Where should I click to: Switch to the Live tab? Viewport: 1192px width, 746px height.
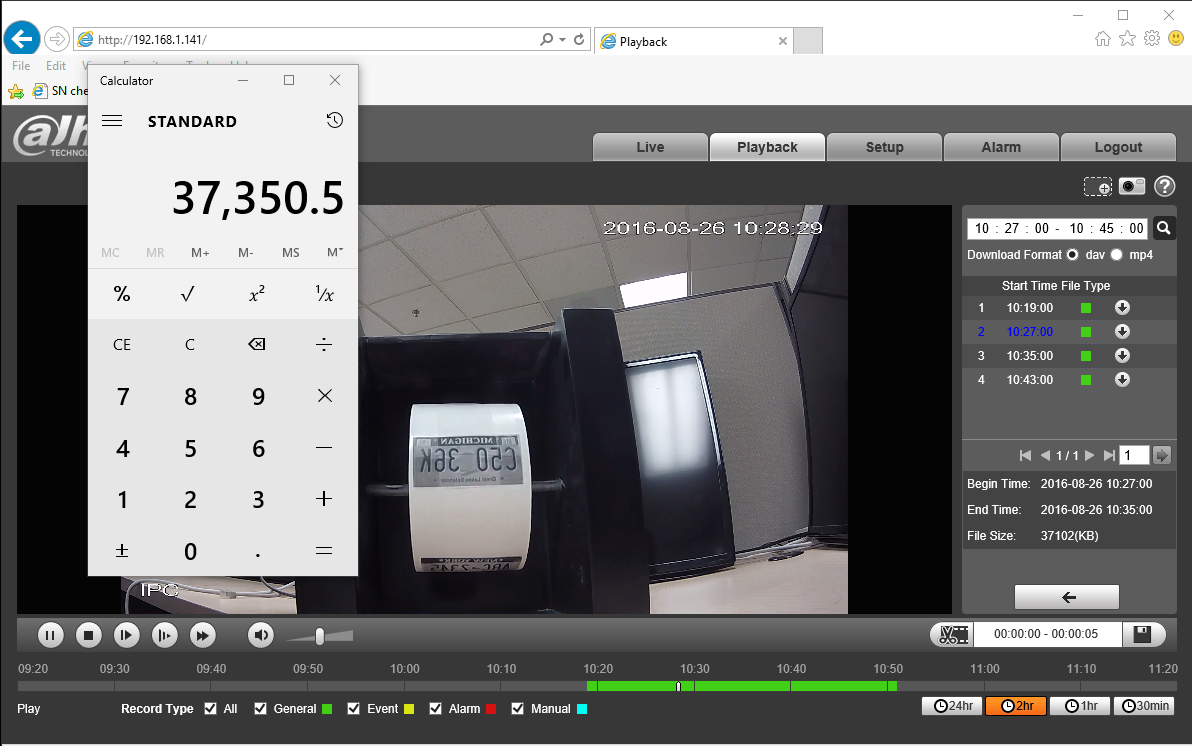pos(650,147)
